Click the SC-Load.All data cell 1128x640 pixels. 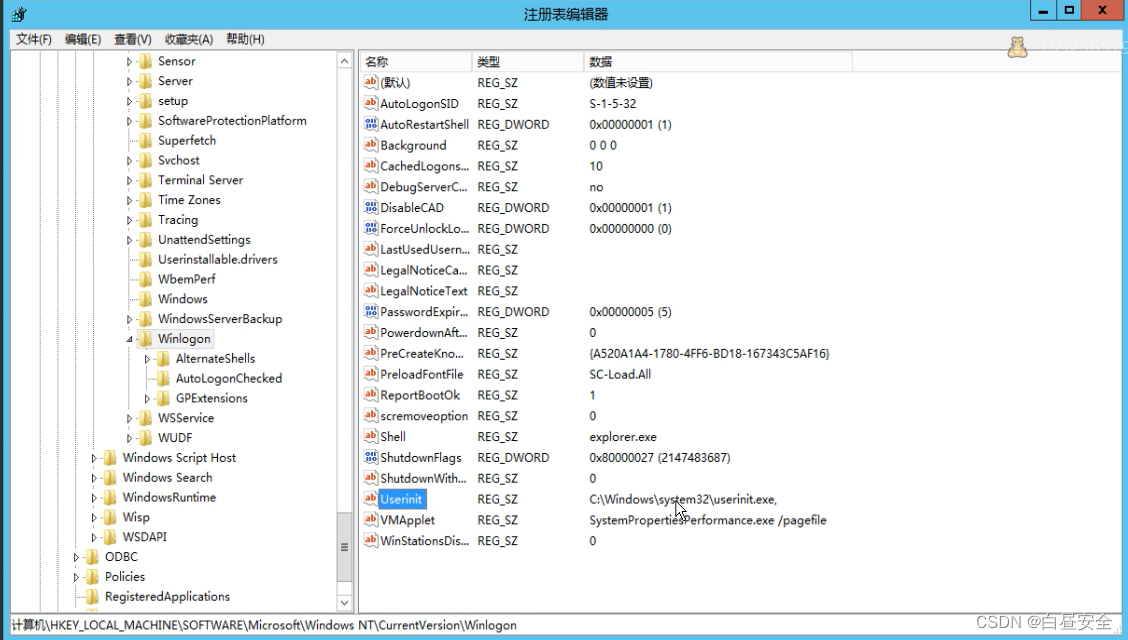click(620, 374)
